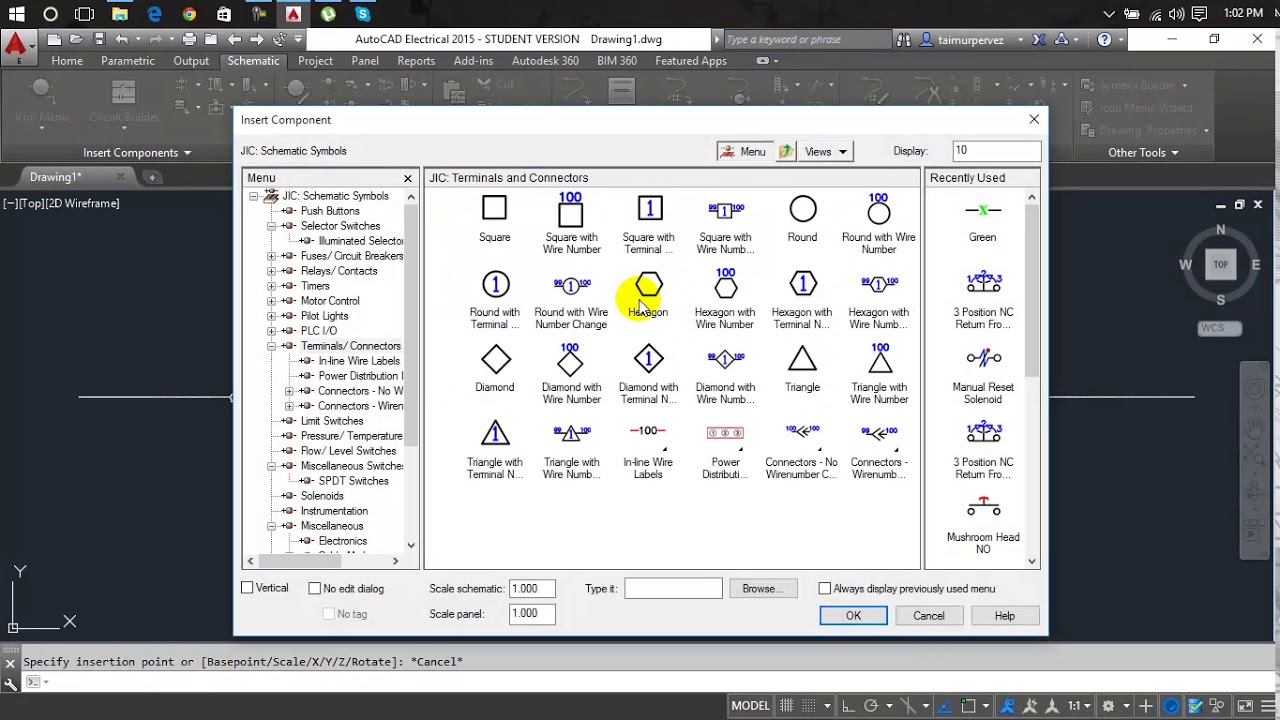Close the Menu tree pane
This screenshot has width=1280, height=720.
(x=408, y=178)
